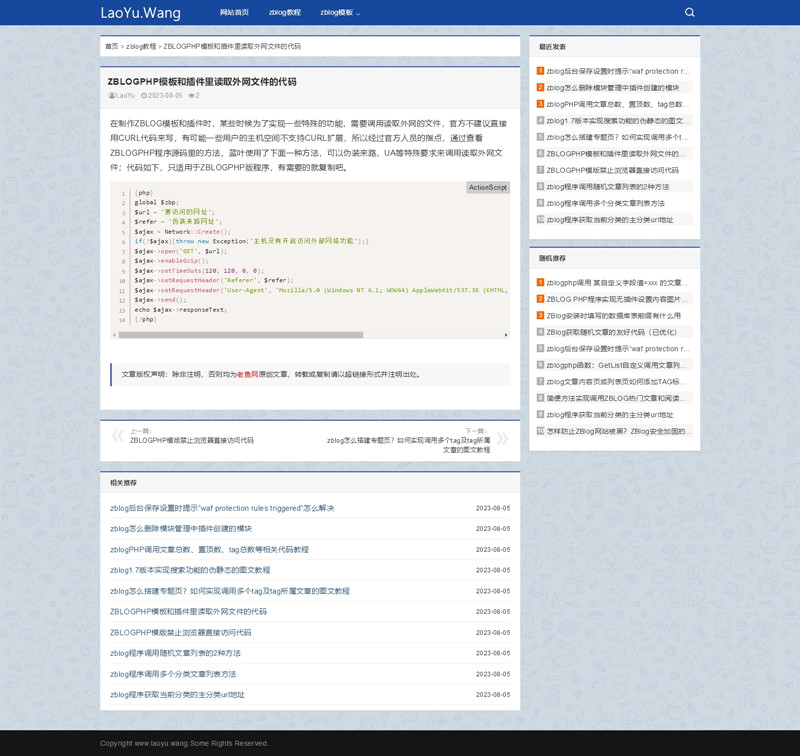The image size is (800, 756).
Task: Click the 相关推荐 section heading
Action: click(123, 483)
